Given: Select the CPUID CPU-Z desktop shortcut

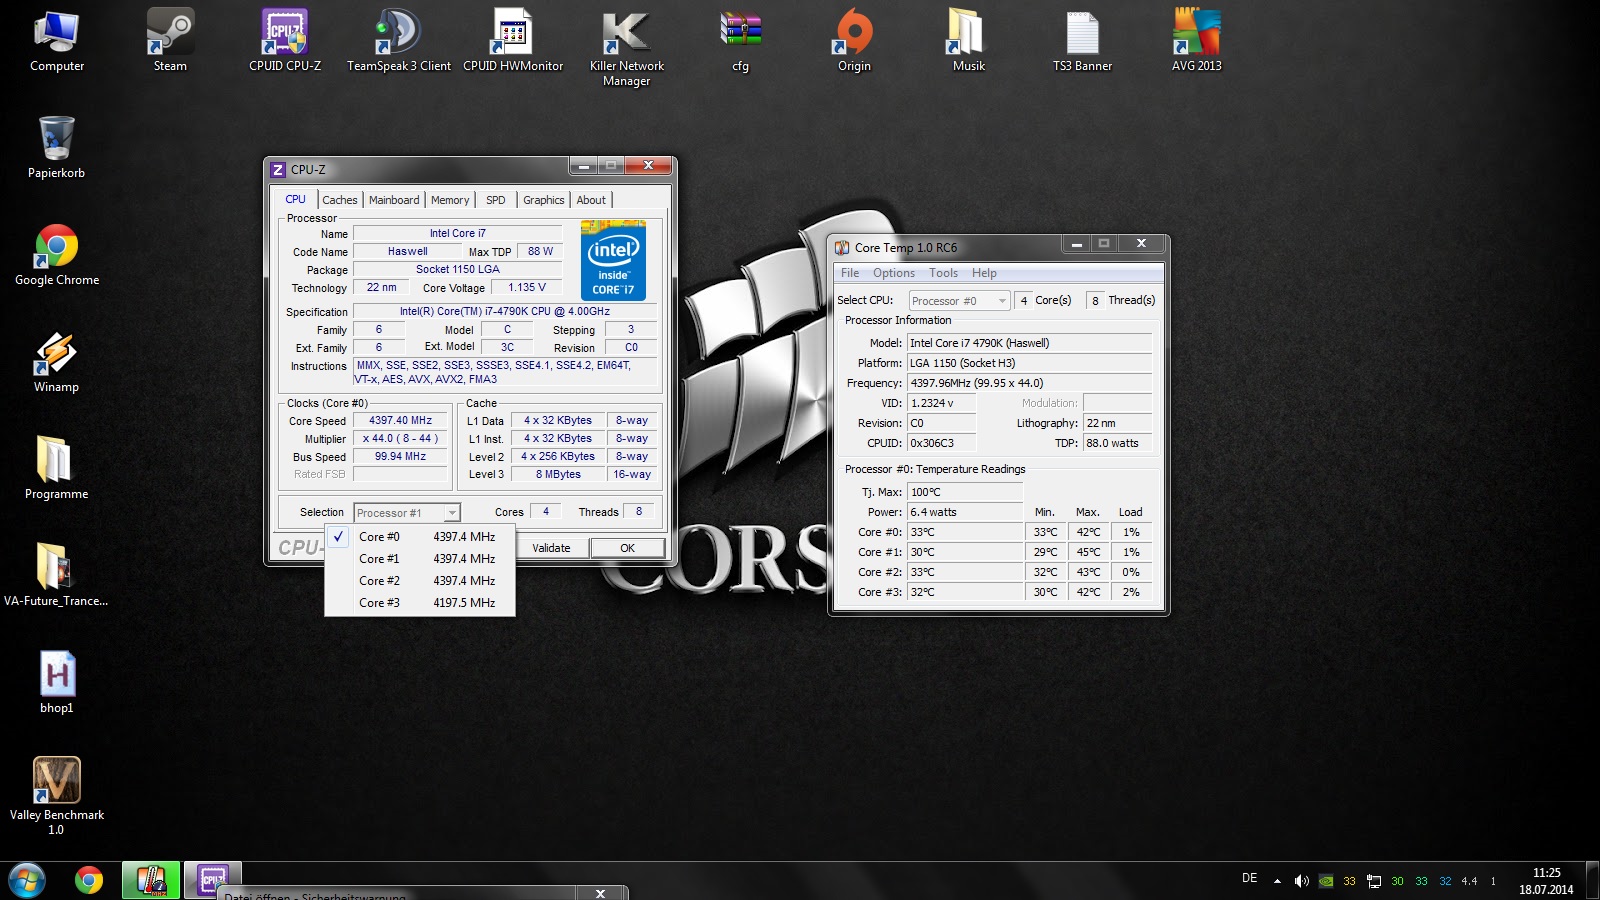Looking at the screenshot, I should pos(285,40).
